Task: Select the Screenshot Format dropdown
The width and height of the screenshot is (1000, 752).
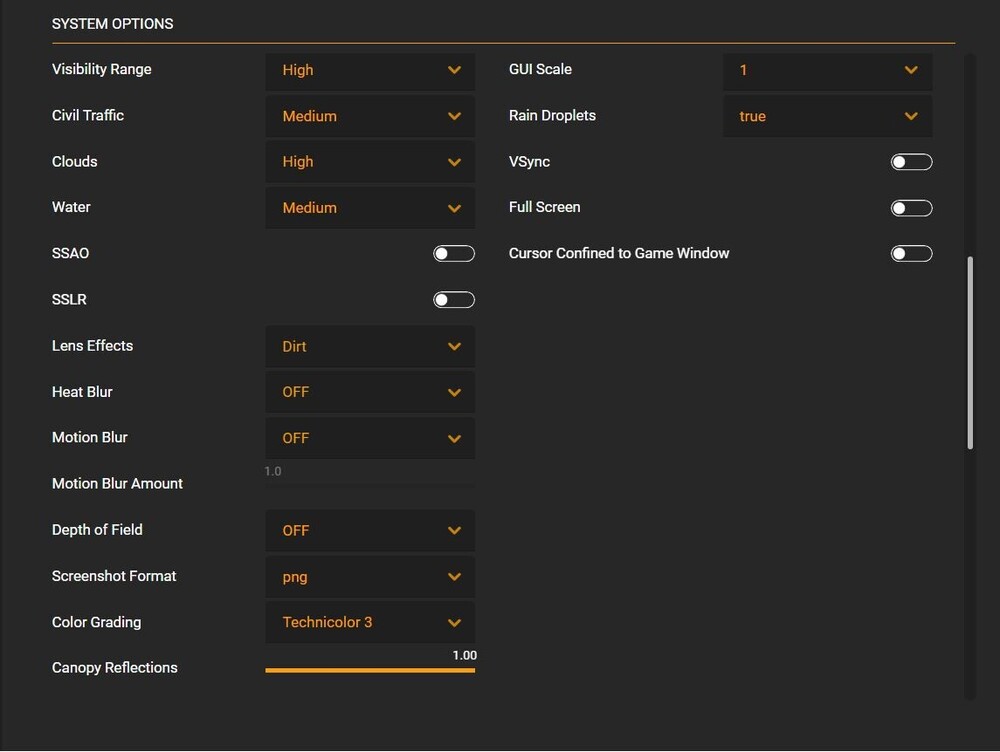Action: (x=369, y=576)
